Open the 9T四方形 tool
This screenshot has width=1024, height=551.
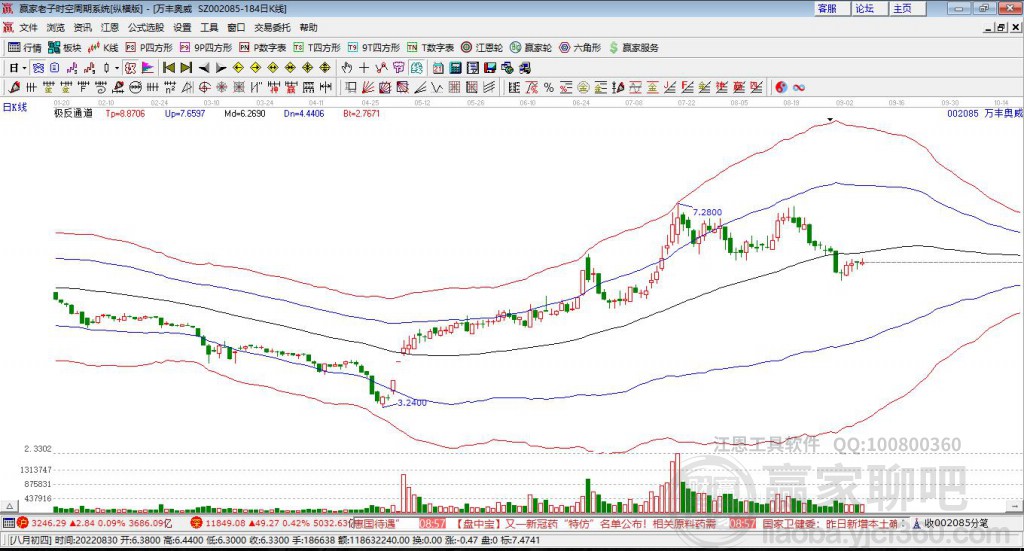374,48
